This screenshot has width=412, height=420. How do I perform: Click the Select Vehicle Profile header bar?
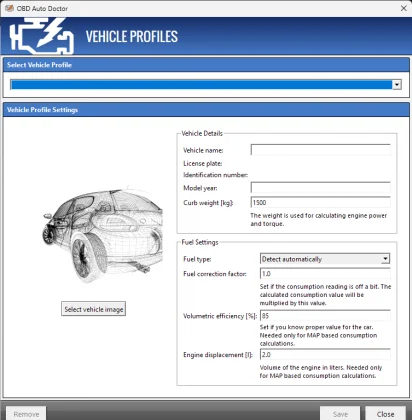[206, 65]
